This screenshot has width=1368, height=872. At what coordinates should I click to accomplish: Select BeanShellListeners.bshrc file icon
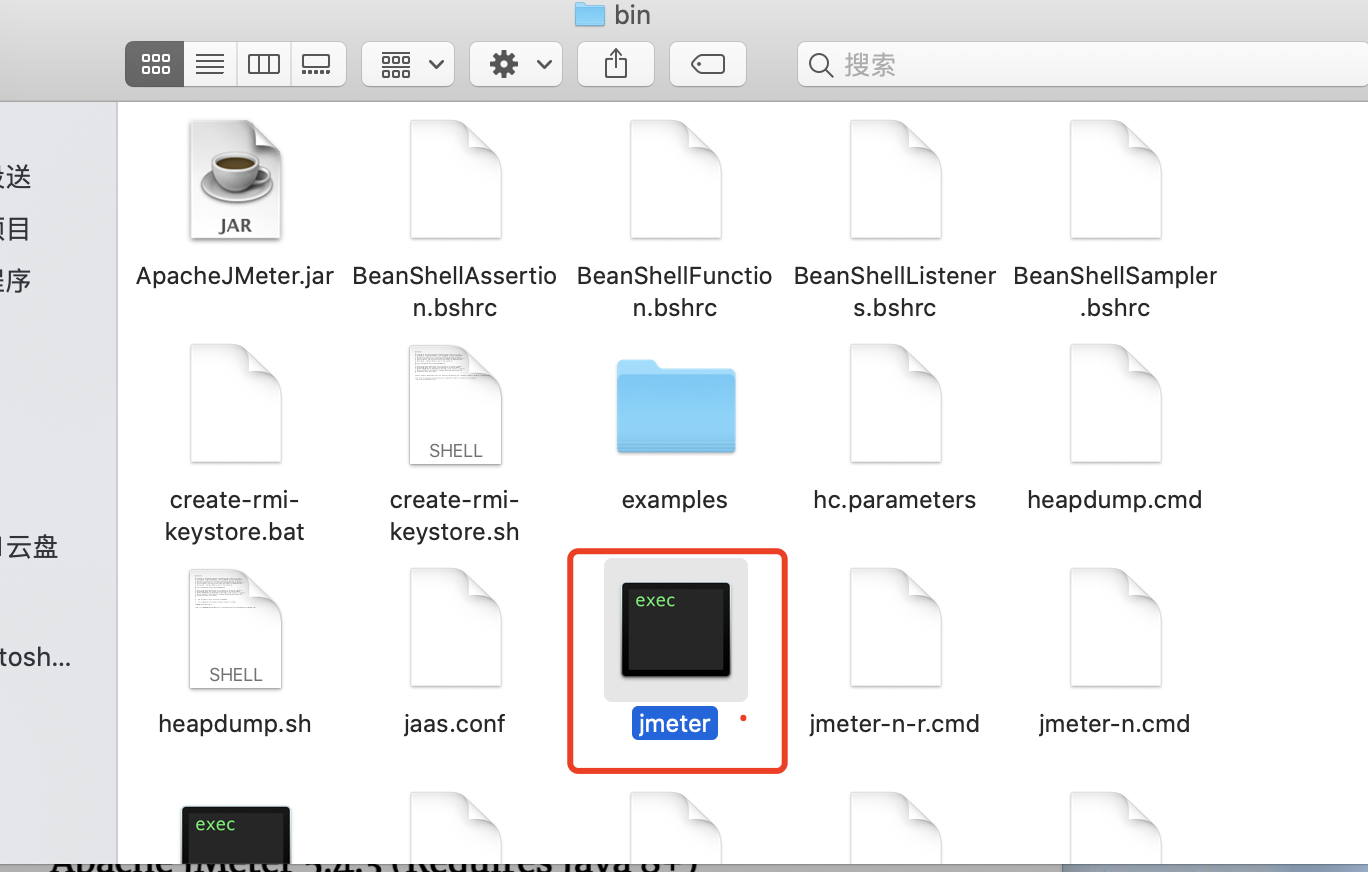895,180
